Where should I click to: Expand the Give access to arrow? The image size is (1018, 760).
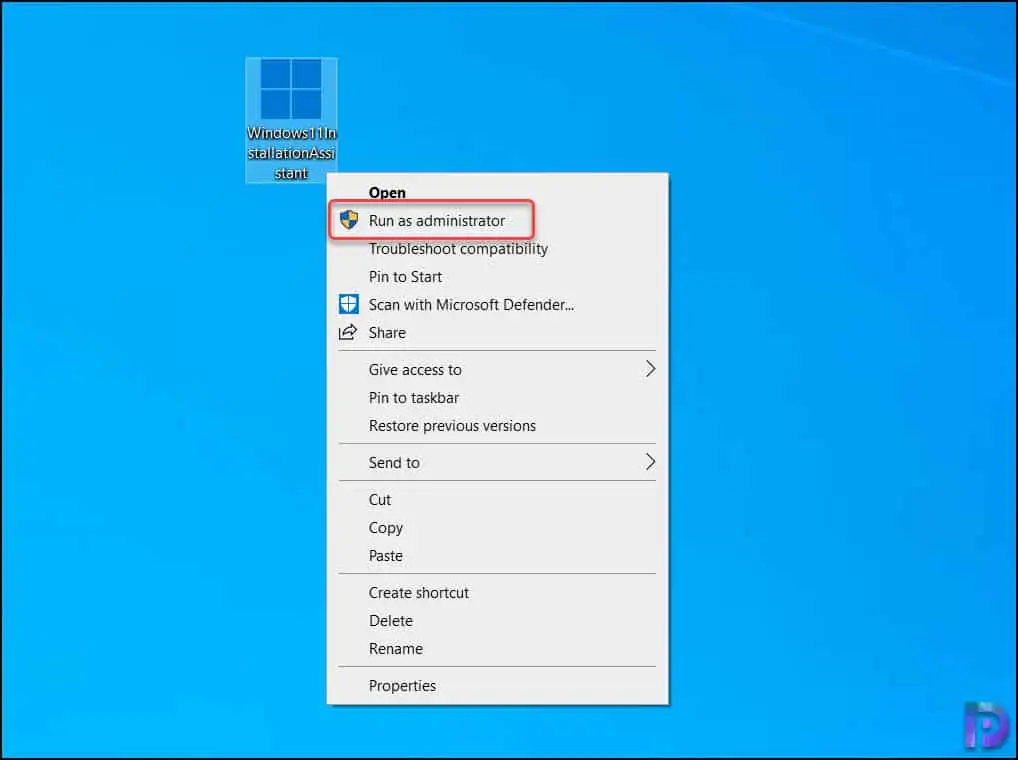(x=650, y=369)
